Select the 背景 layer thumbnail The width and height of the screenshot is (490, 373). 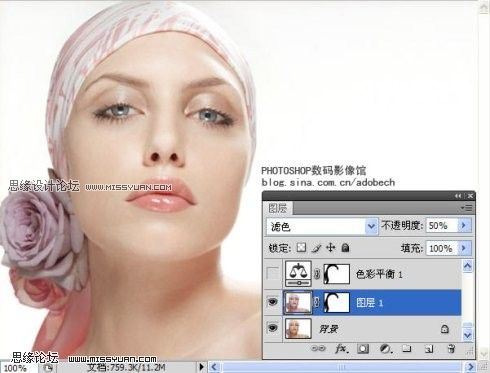coord(298,329)
